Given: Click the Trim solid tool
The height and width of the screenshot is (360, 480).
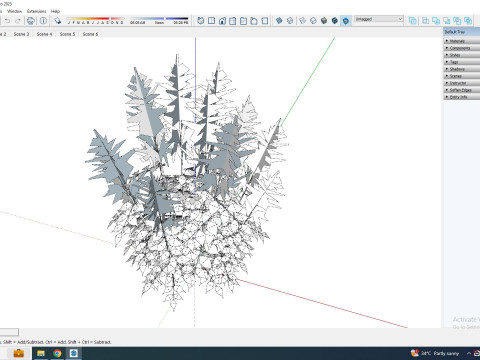Looking at the screenshot, I should coord(457,21).
